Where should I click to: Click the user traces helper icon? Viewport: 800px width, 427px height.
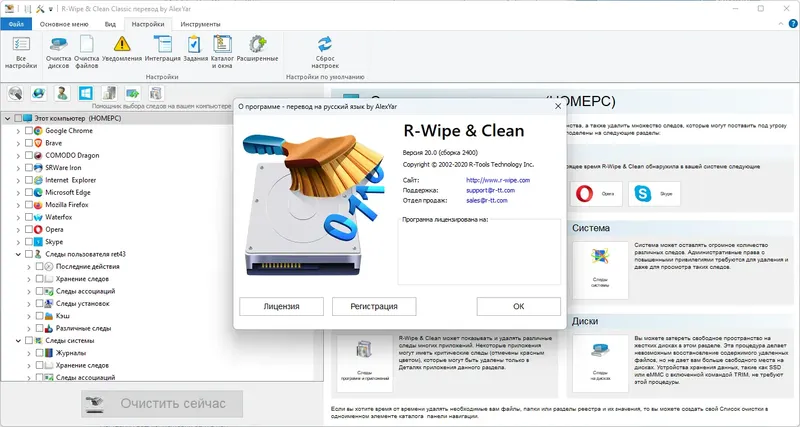[x=62, y=93]
